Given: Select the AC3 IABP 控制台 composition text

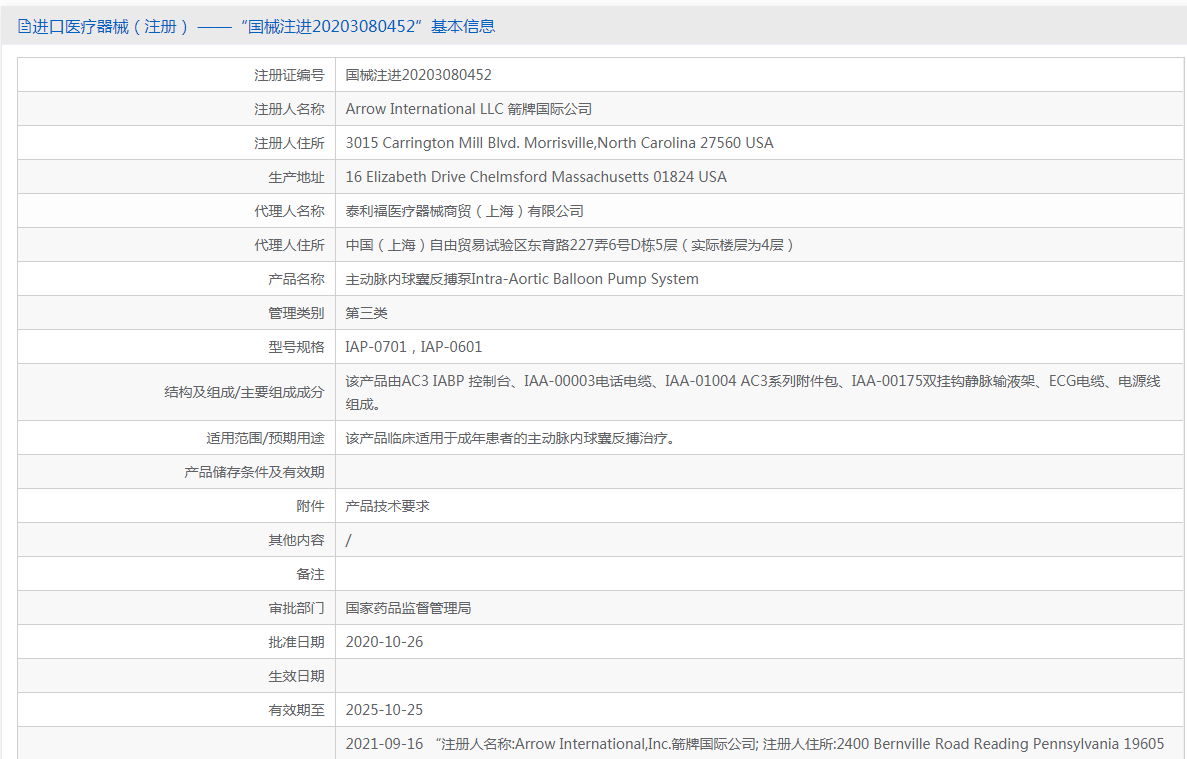Looking at the screenshot, I should [x=753, y=392].
